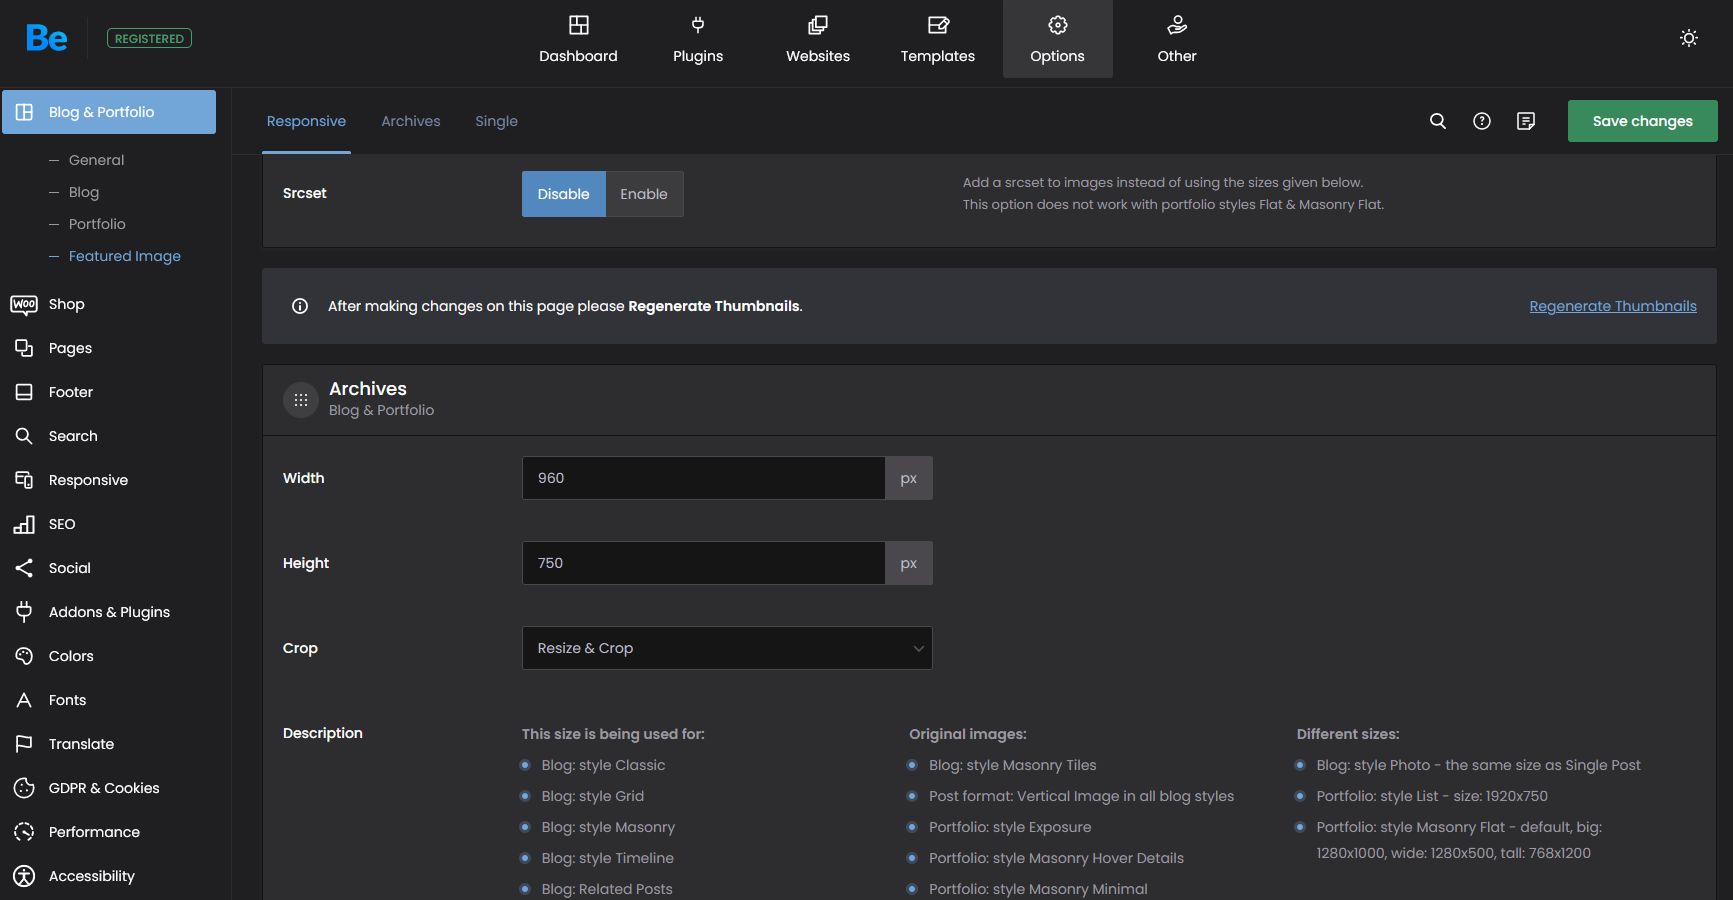The width and height of the screenshot is (1733, 900).
Task: Go to Websites section icon
Action: click(818, 25)
